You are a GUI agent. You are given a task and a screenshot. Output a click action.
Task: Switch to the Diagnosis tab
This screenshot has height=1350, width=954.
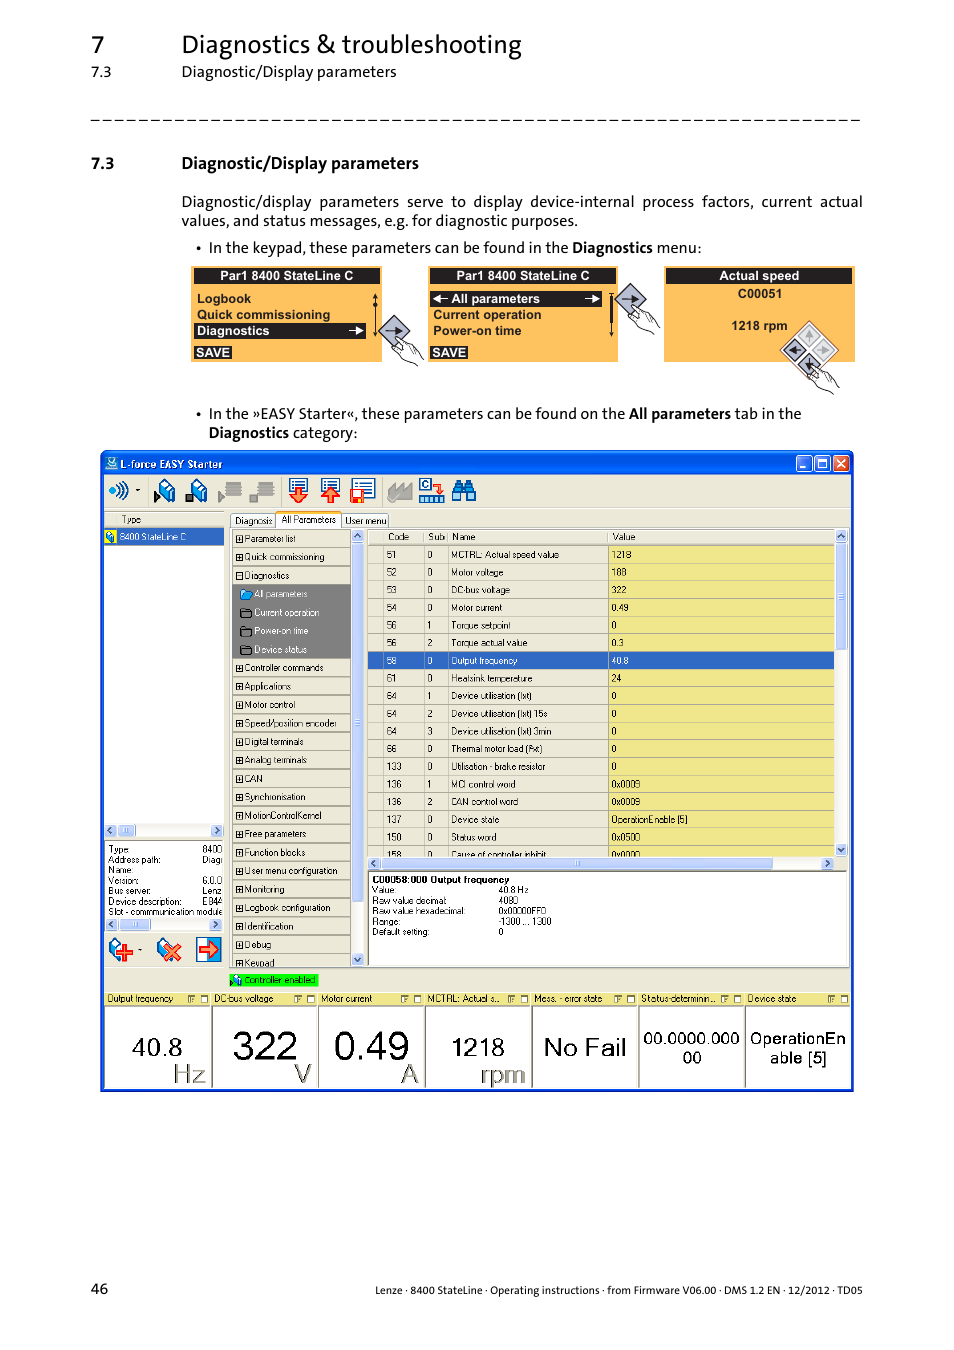(x=253, y=521)
